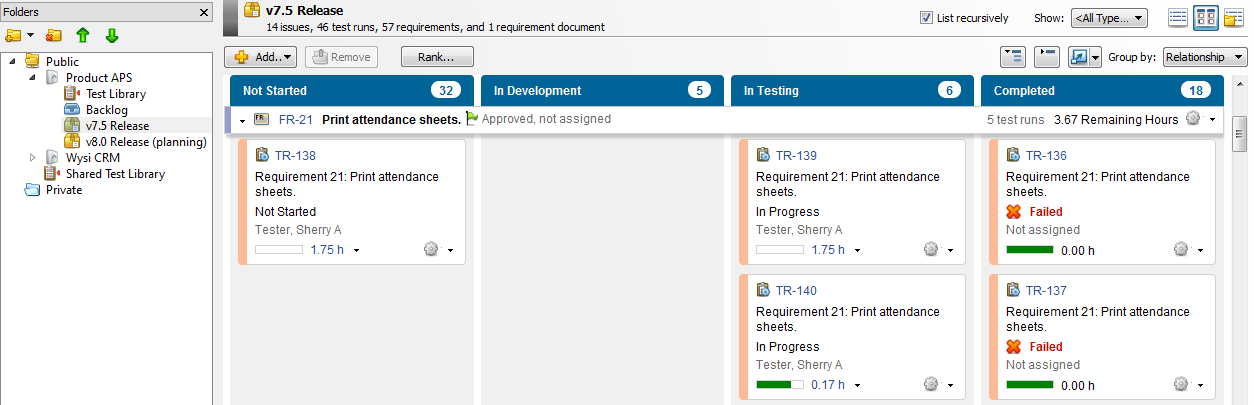
Task: Switch to list view icon
Action: [1178, 18]
